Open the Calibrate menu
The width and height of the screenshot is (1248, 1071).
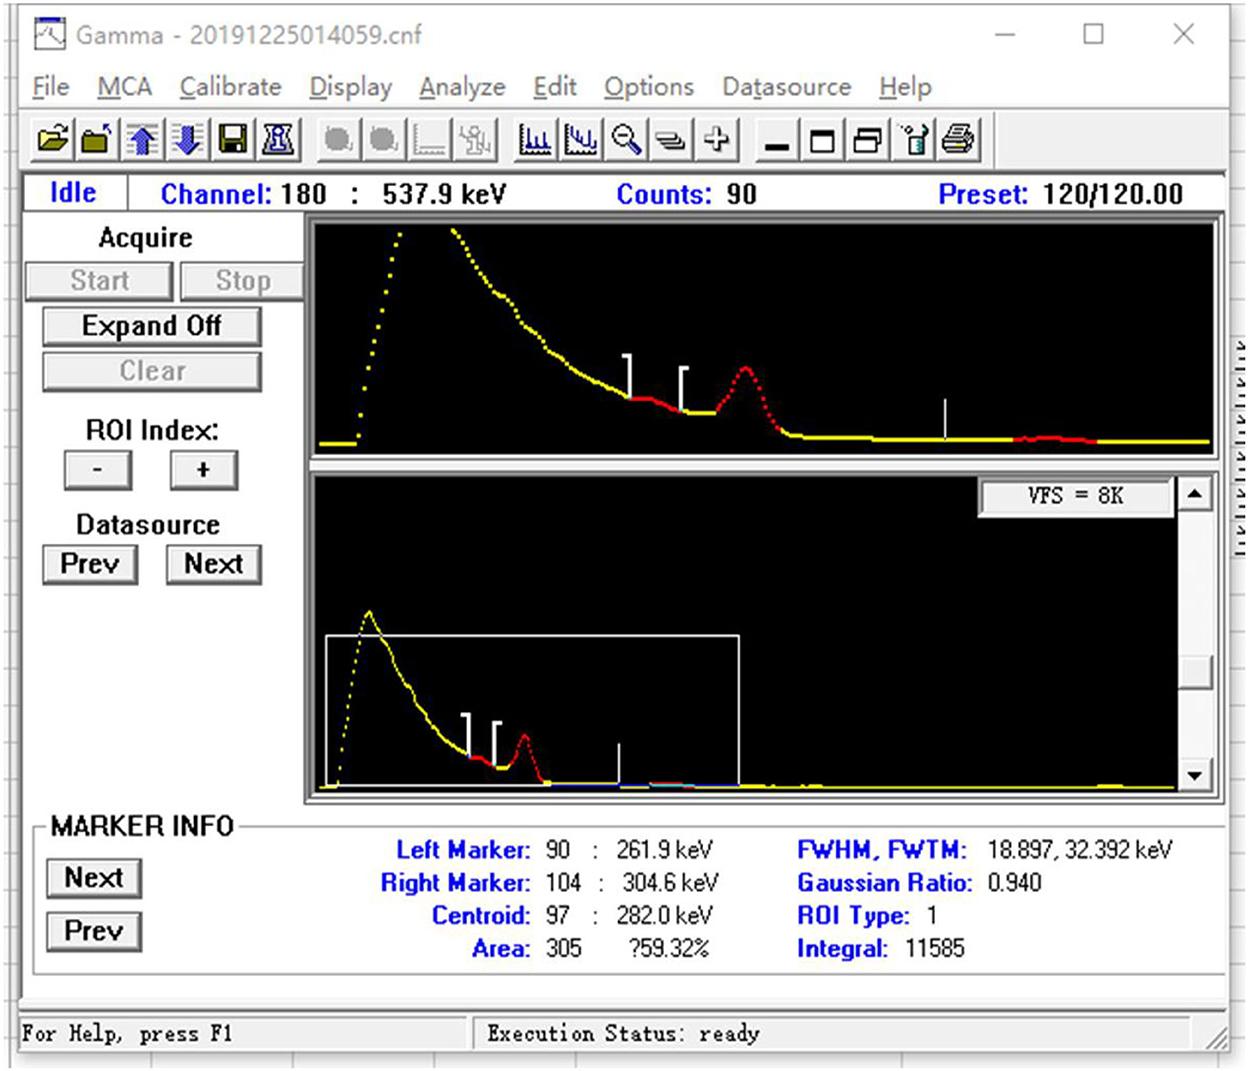[230, 87]
